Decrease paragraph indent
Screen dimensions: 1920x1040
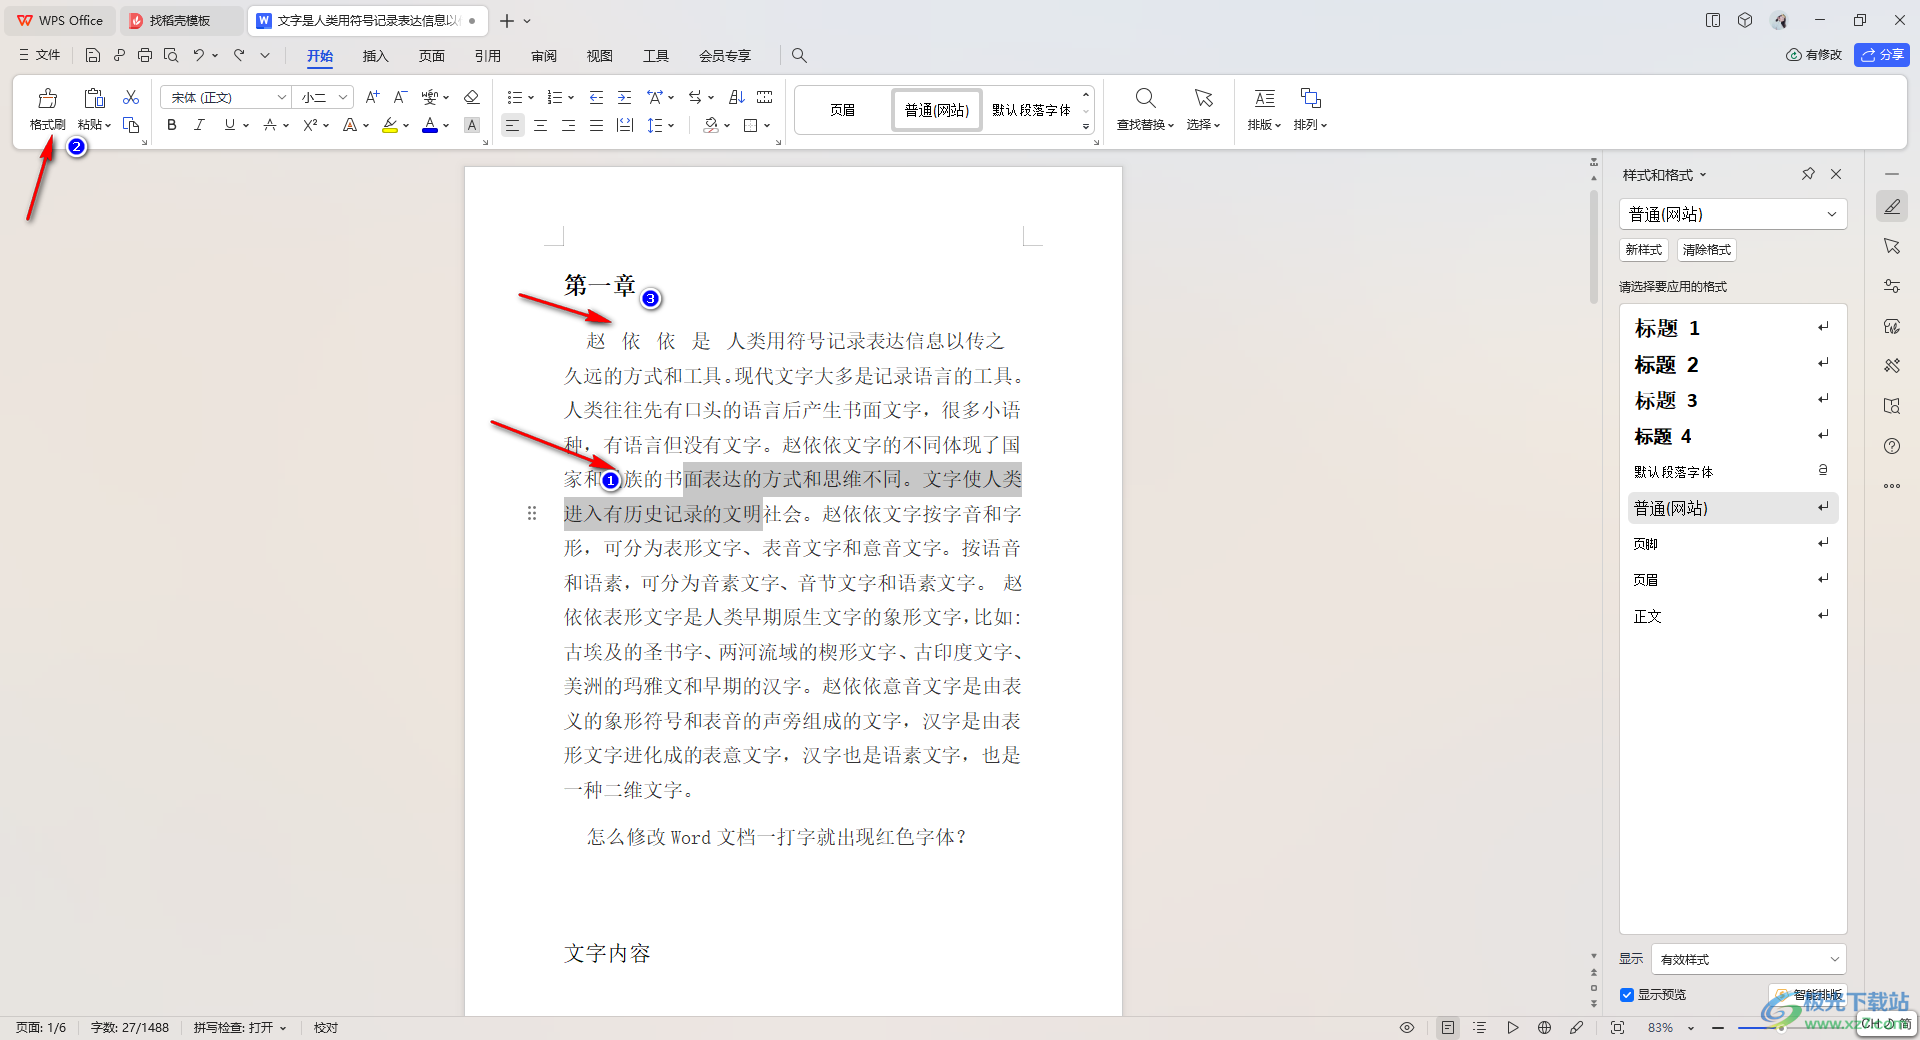tap(596, 97)
